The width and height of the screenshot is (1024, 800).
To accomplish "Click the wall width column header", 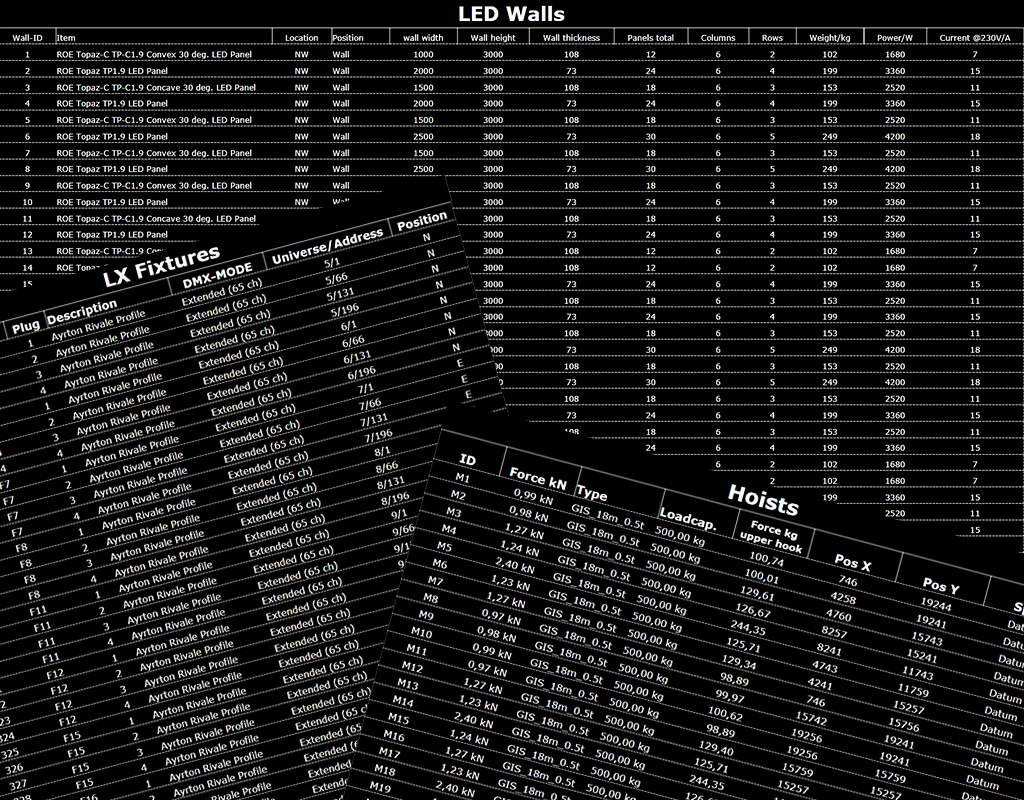I will (x=423, y=38).
